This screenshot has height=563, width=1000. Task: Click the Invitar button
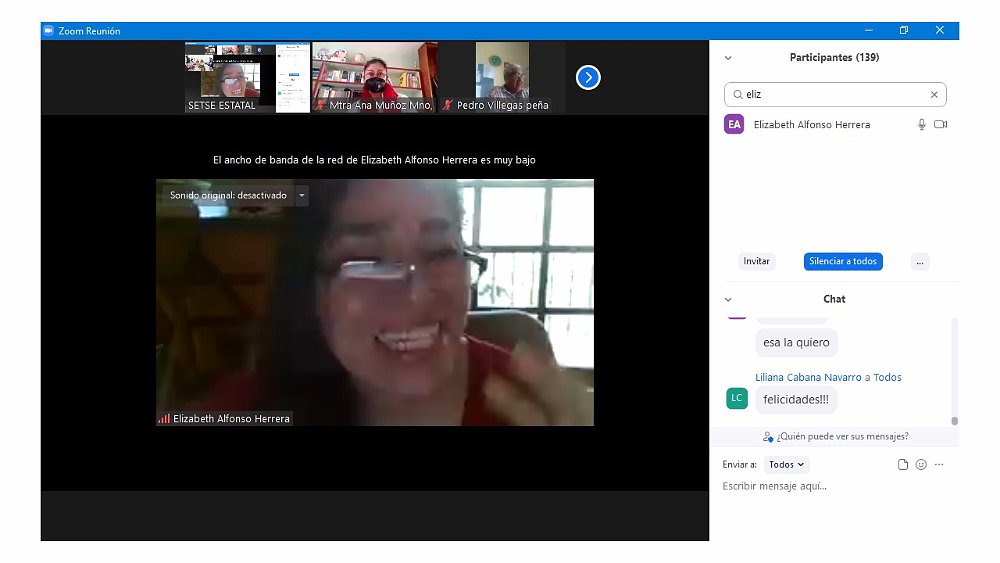click(x=757, y=262)
